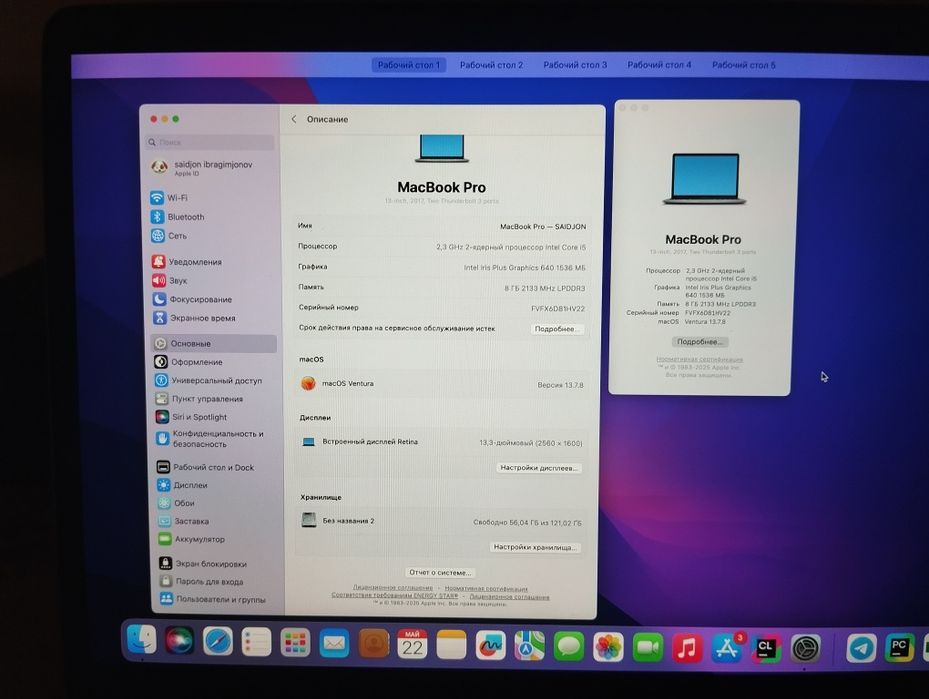Launch Siri from the Dock
The image size is (929, 699).
click(x=179, y=640)
